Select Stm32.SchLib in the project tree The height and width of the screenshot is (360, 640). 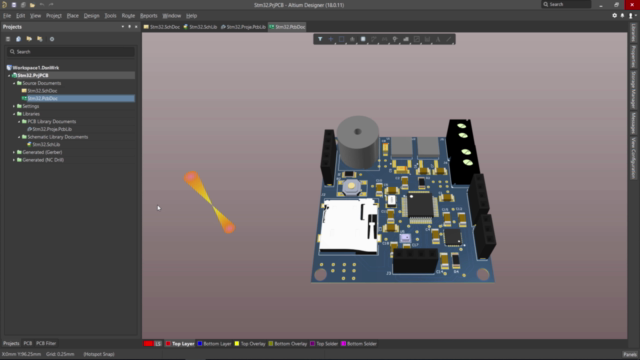pyautogui.click(x=46, y=144)
